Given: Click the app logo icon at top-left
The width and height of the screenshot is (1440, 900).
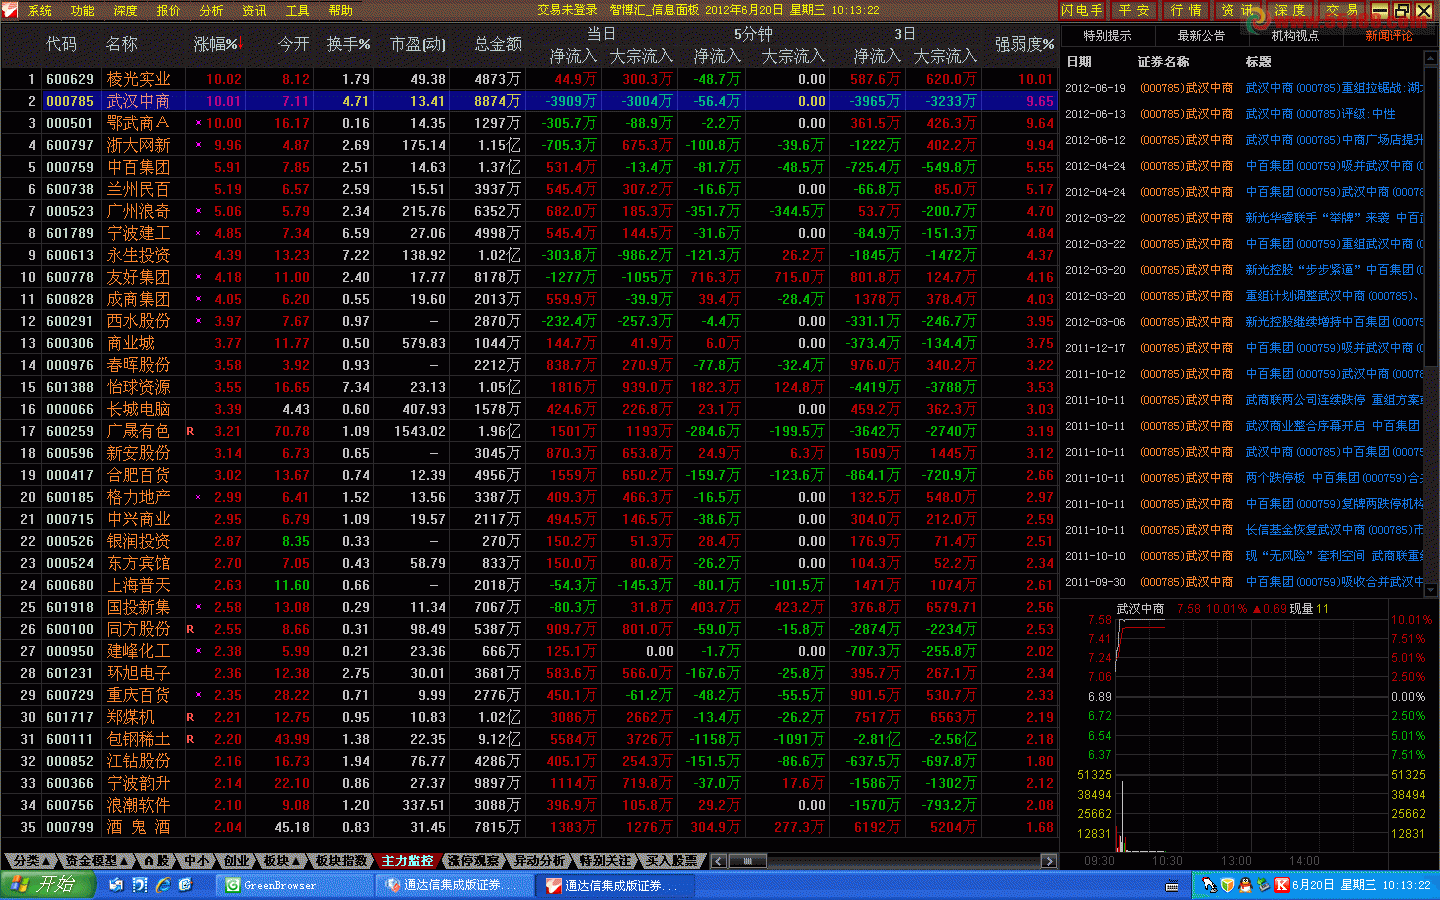Looking at the screenshot, I should [x=10, y=10].
